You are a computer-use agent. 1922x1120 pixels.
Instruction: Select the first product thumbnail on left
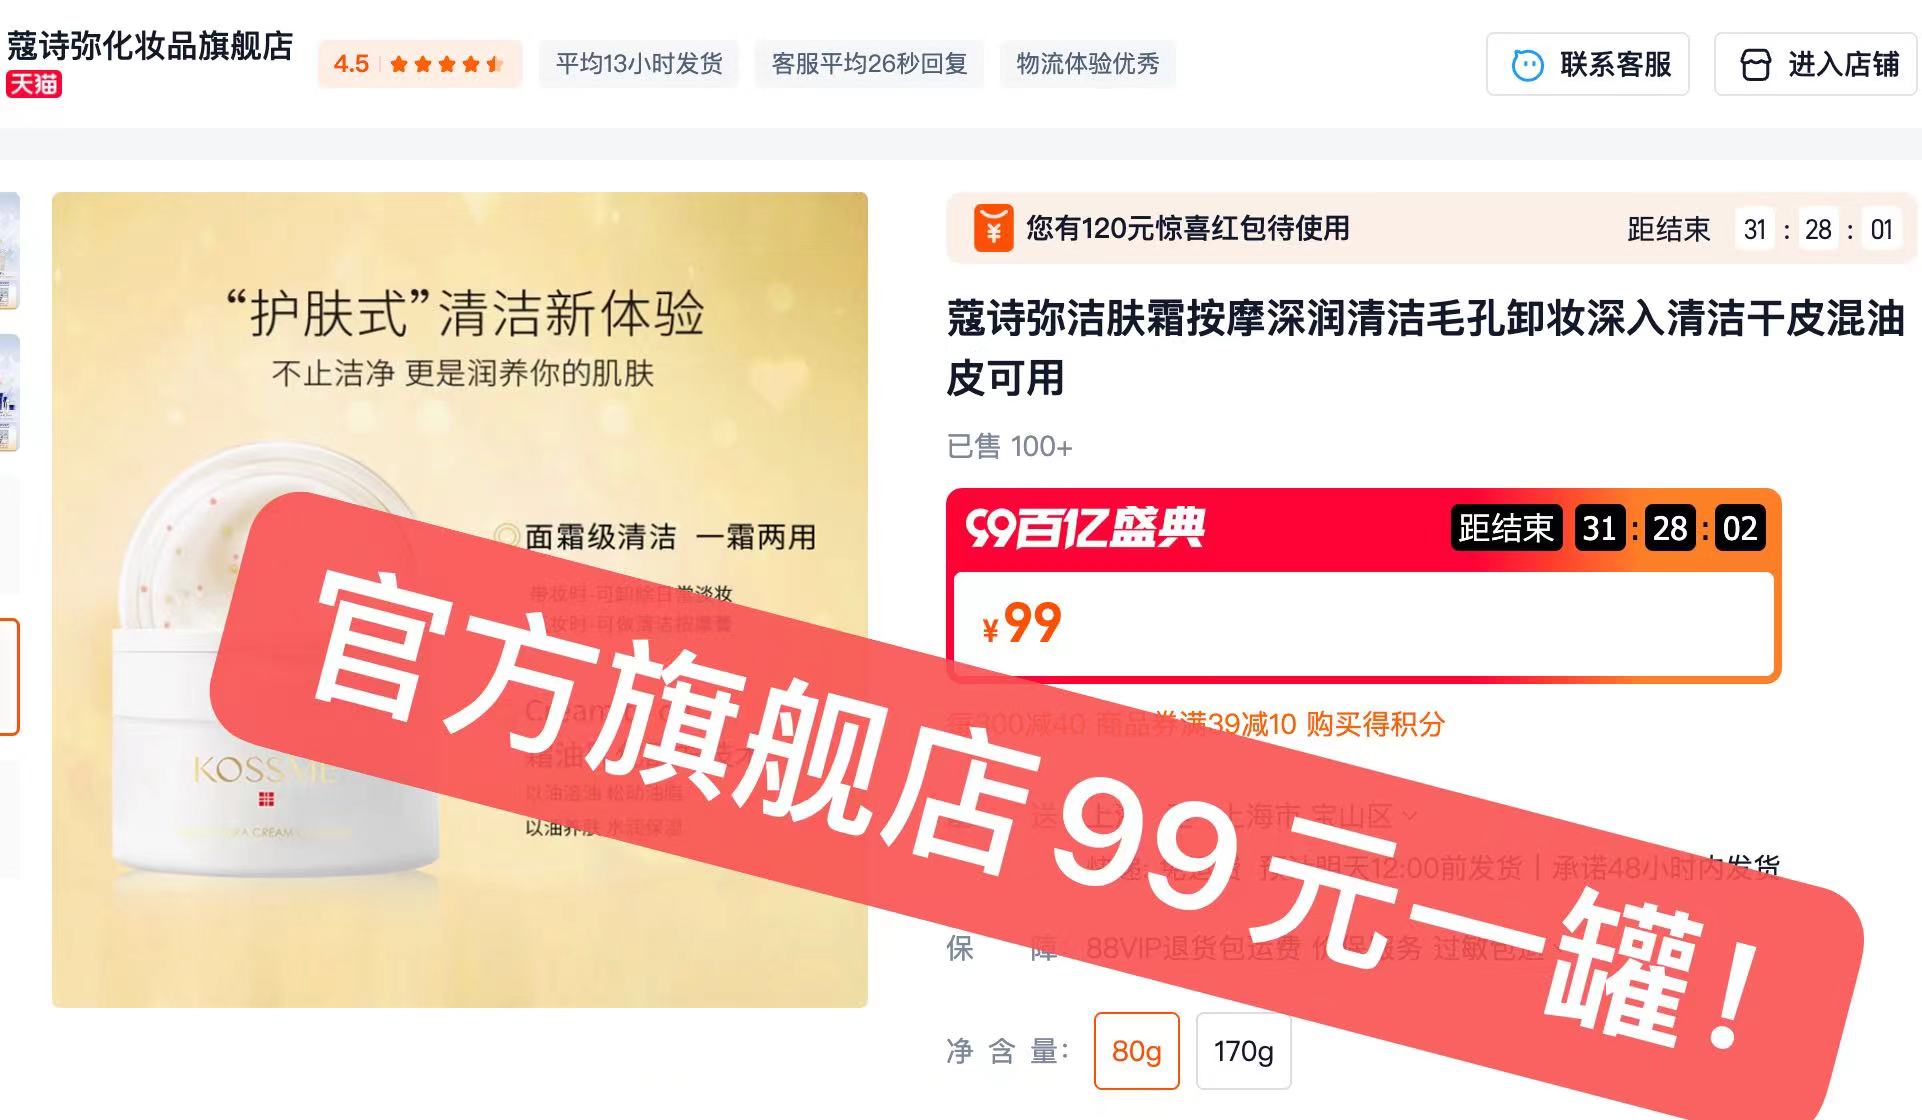(x=9, y=251)
